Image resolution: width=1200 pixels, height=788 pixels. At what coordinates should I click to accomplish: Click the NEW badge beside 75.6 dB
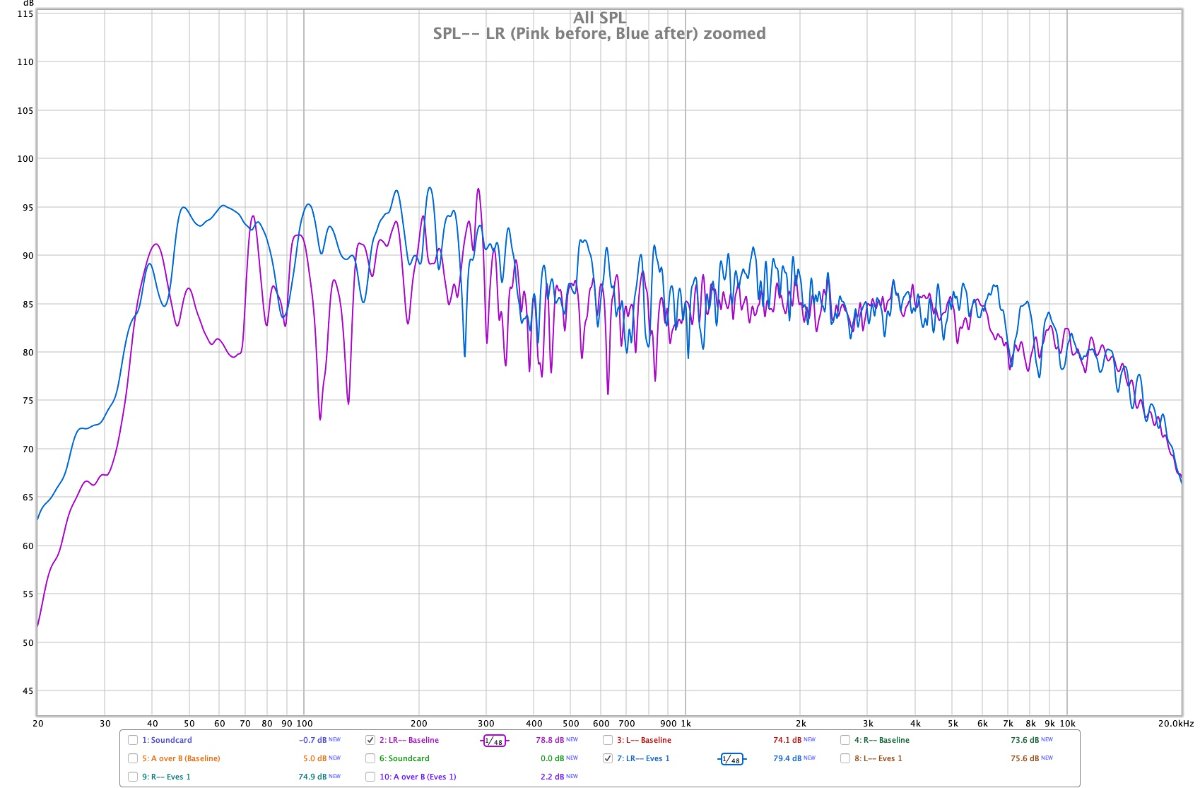(x=1046, y=759)
